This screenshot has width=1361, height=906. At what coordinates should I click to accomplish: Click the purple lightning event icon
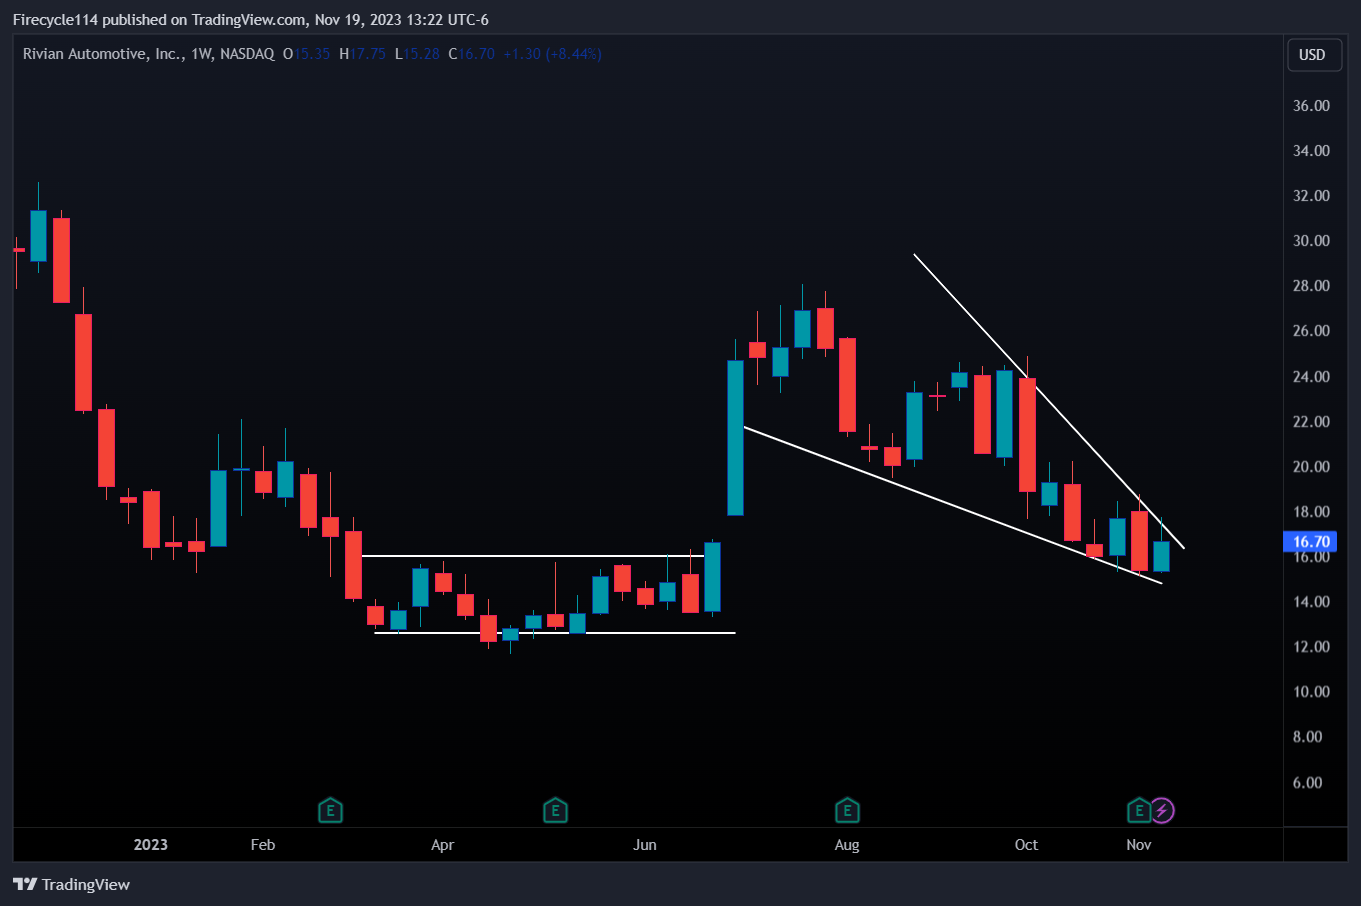click(x=1162, y=810)
